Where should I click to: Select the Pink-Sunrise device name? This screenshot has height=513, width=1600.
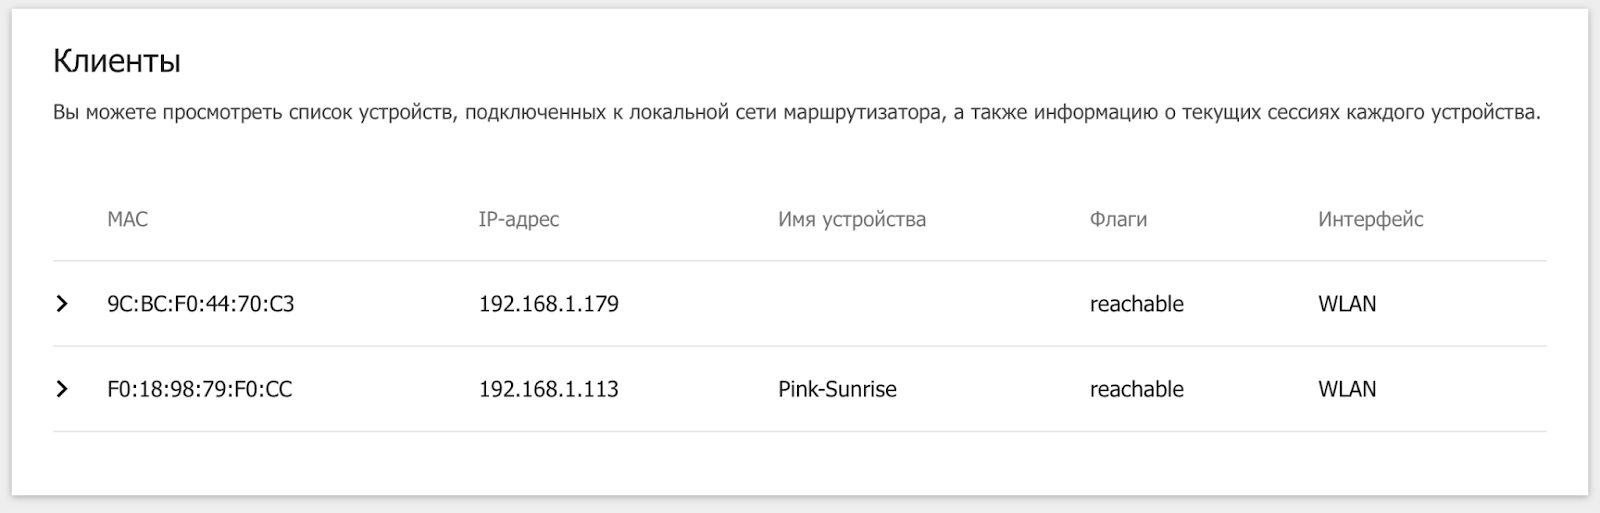(x=837, y=389)
